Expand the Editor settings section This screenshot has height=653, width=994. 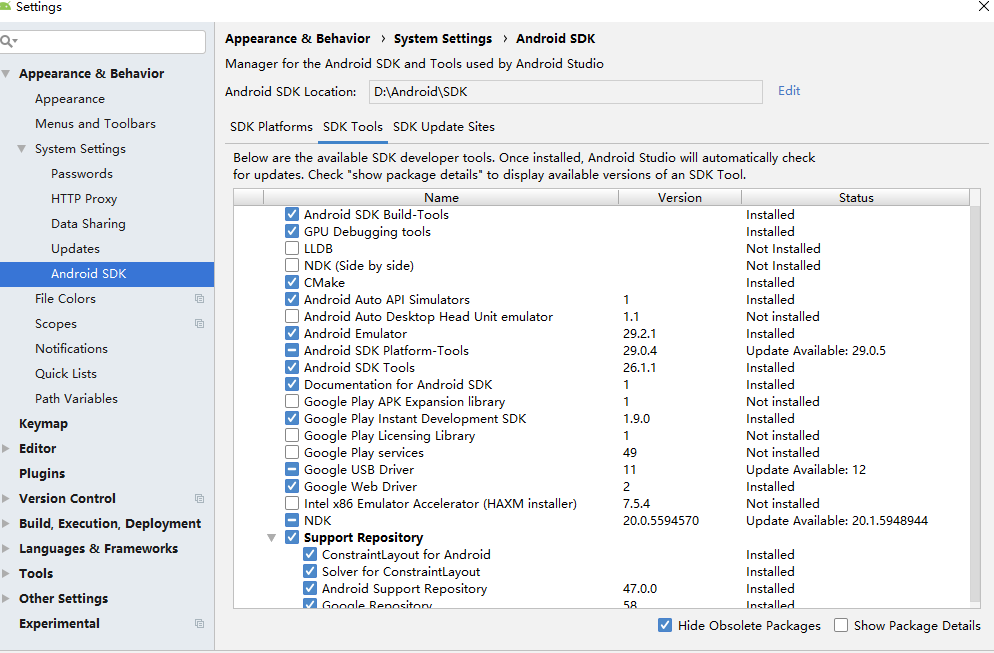coord(7,449)
